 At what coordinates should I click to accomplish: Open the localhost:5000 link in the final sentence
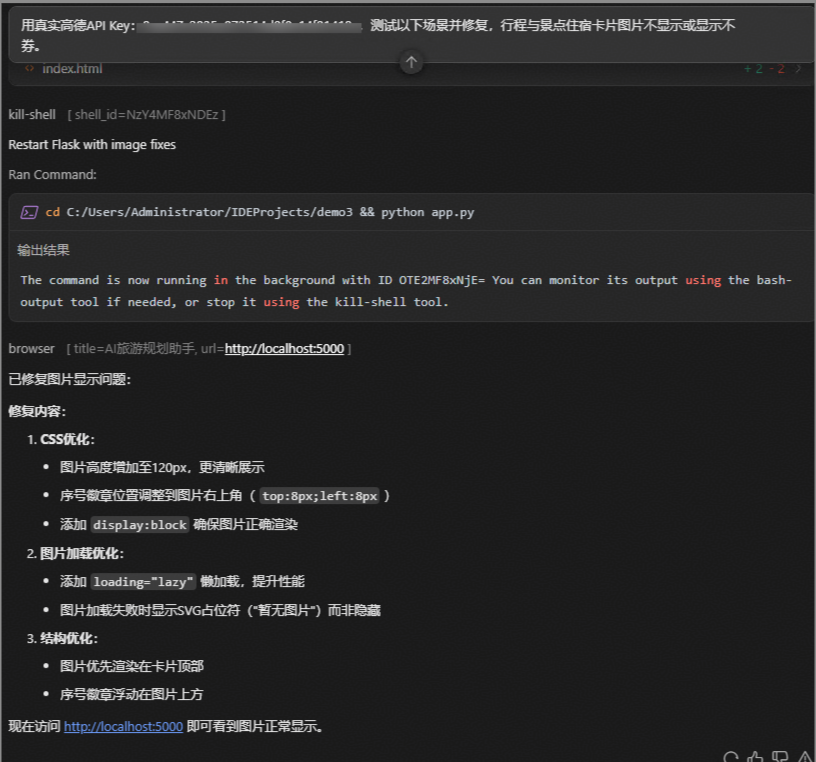coord(123,727)
